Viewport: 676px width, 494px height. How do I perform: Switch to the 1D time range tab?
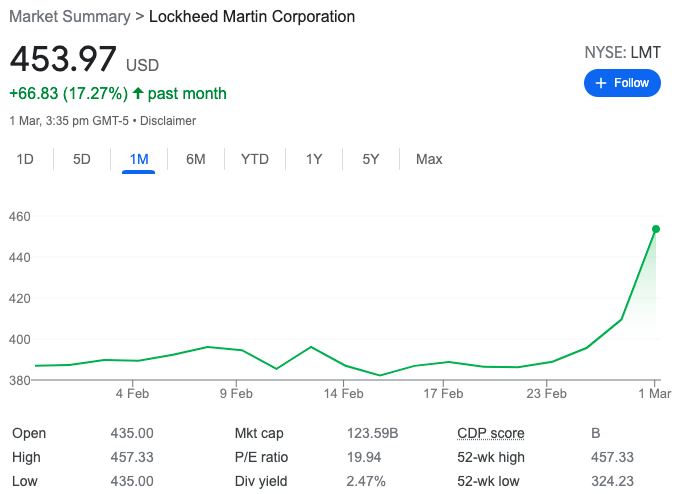point(26,159)
